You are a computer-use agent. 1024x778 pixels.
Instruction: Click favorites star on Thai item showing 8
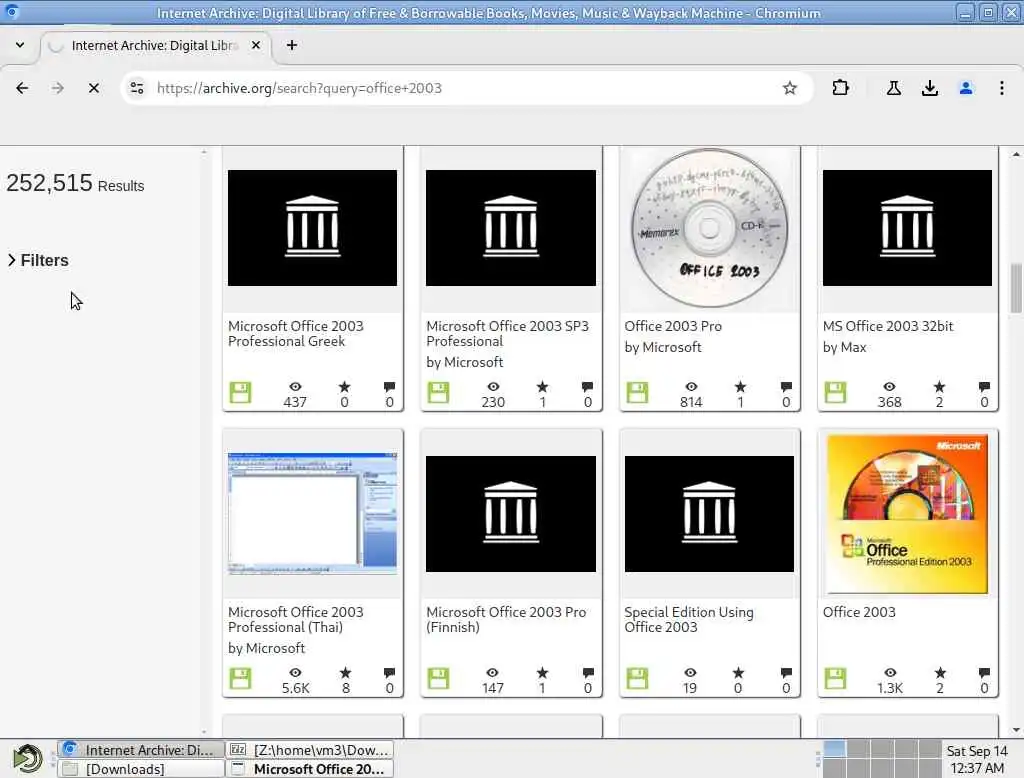click(x=345, y=673)
